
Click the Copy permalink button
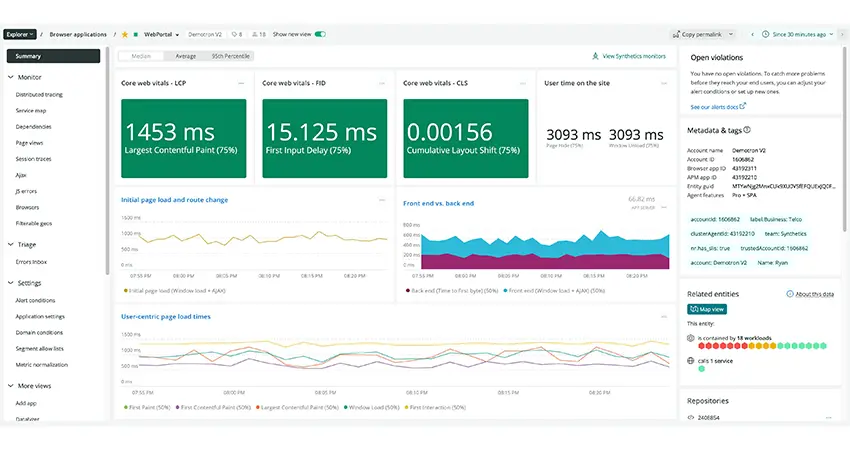click(697, 34)
